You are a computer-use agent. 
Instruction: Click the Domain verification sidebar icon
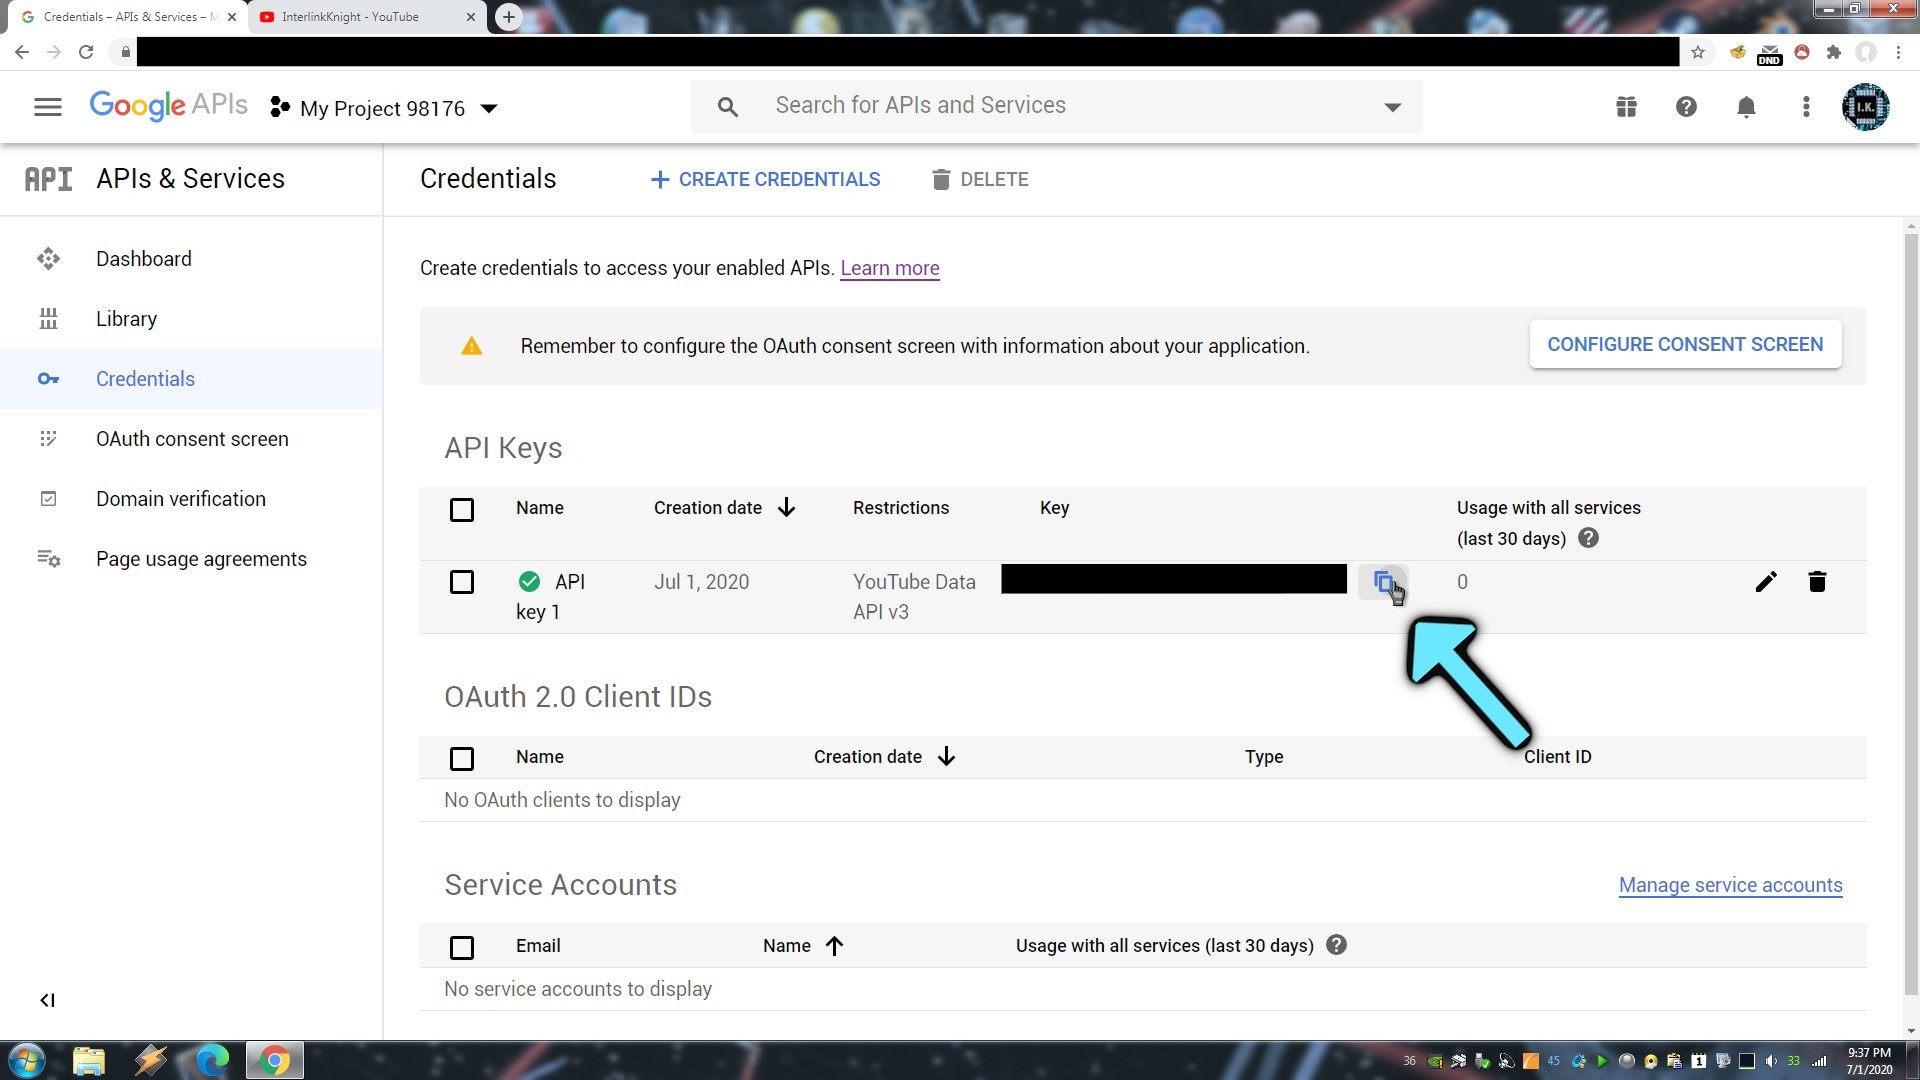(47, 498)
